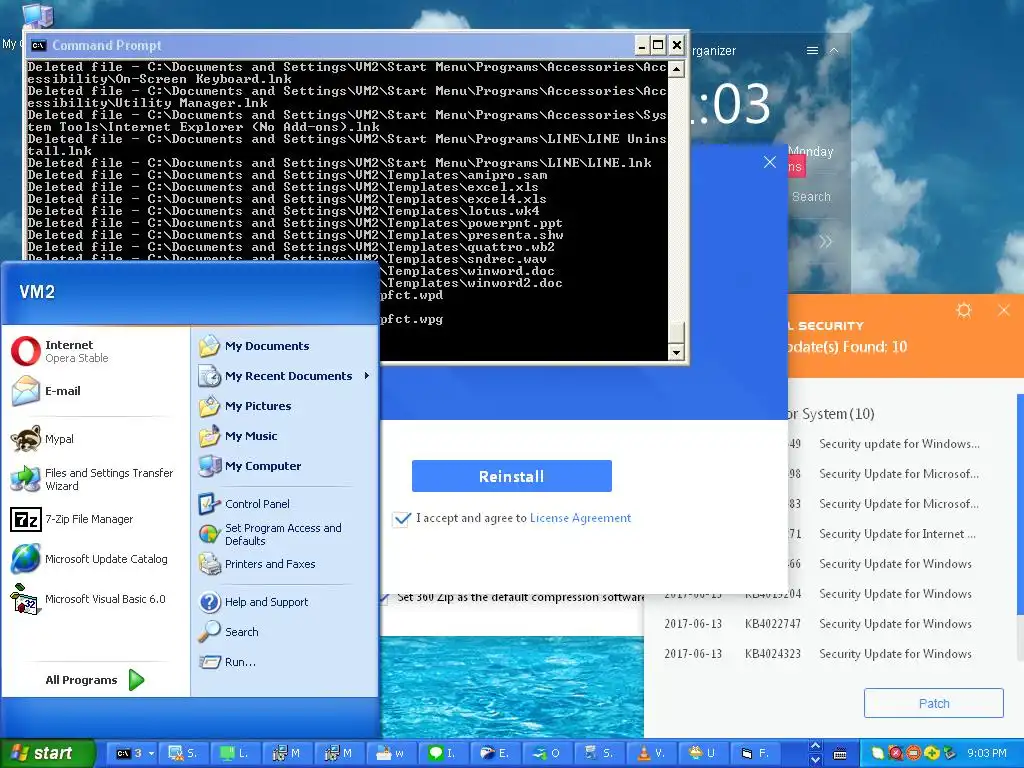Image resolution: width=1024 pixels, height=768 pixels.
Task: Switch to the 'E.' taskbar button
Action: click(496, 754)
